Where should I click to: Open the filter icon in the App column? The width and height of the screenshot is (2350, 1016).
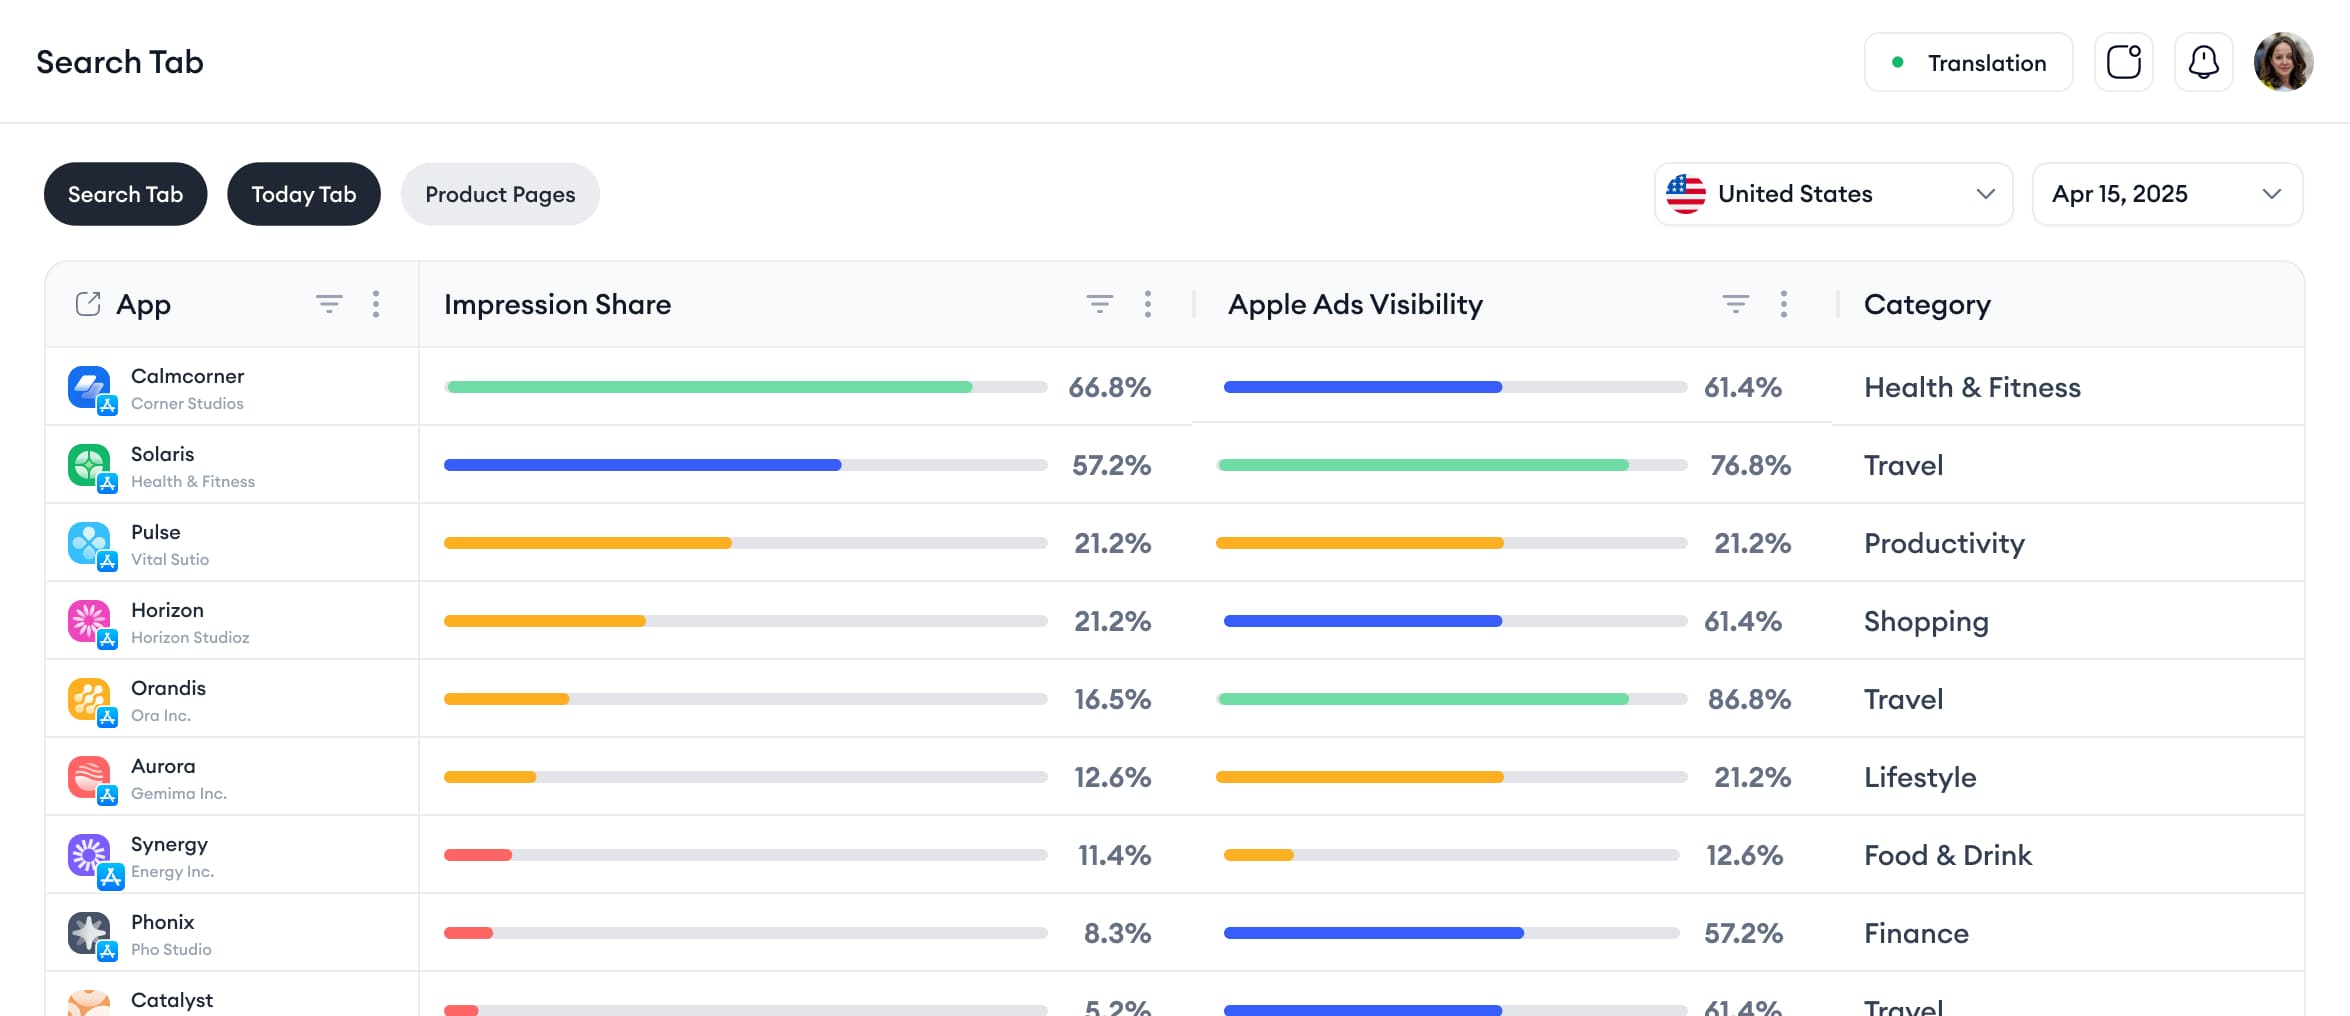329,302
